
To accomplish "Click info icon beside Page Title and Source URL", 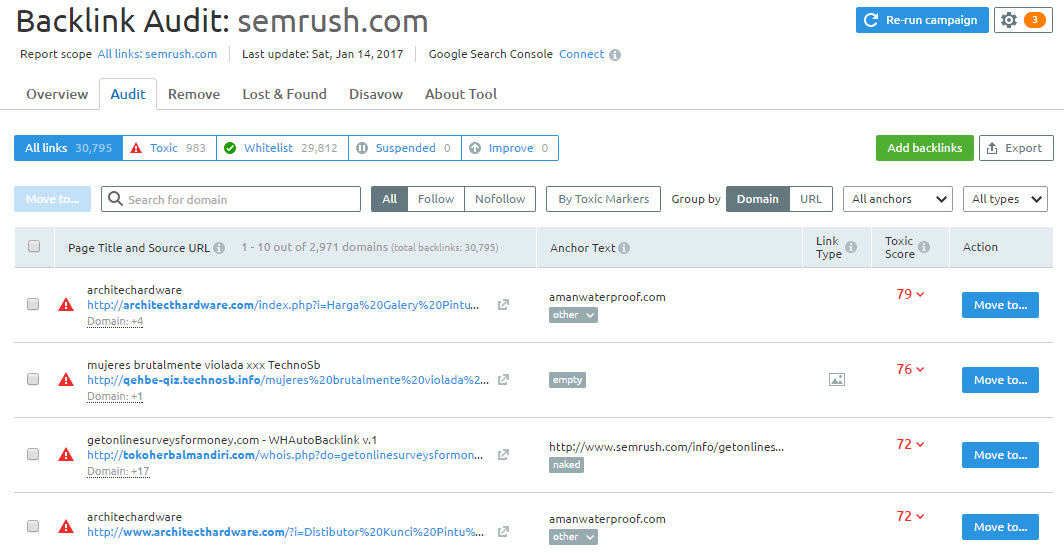I will coord(219,248).
